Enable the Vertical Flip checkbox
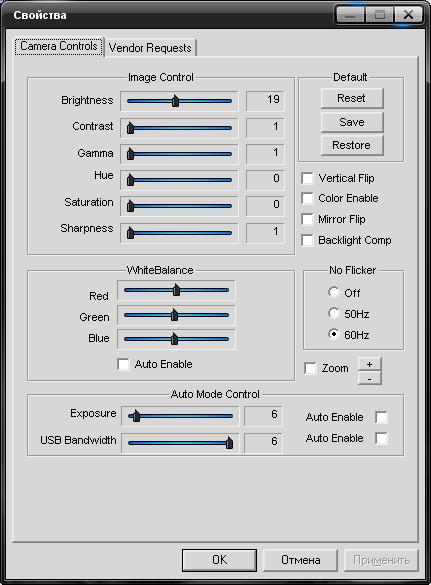Screen dimensions: 431x585 pyautogui.click(x=307, y=178)
